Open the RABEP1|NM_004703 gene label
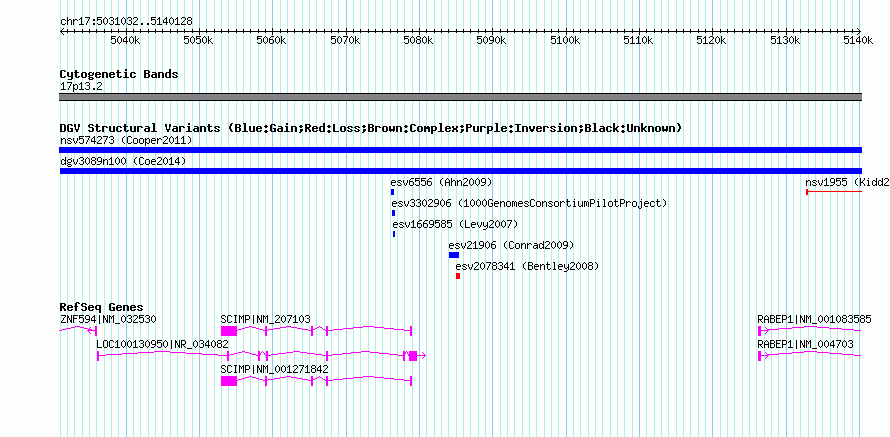The height and width of the screenshot is (437, 890). 805,344
